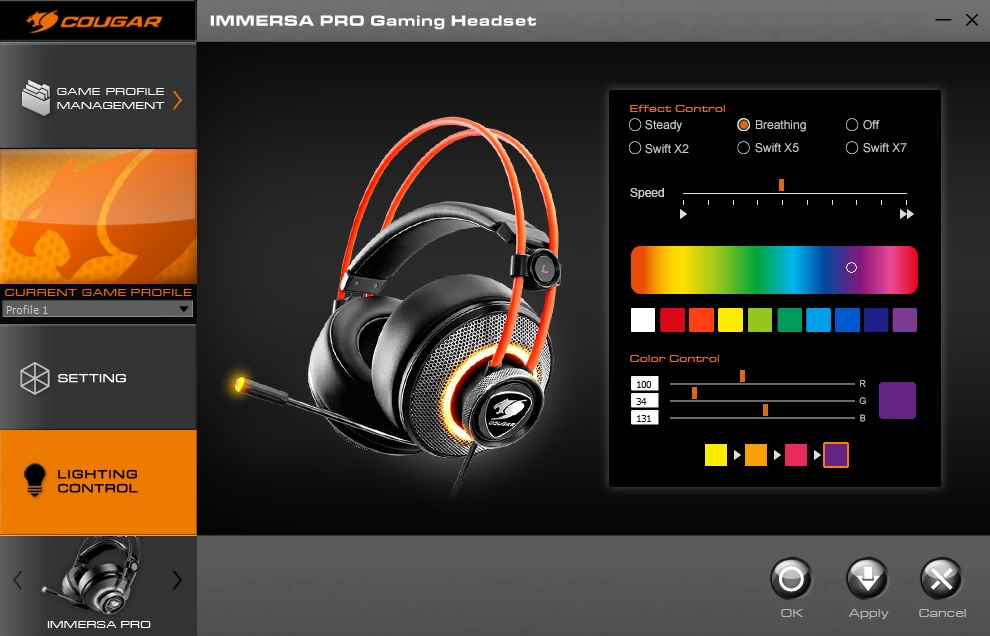
Task: Click the Game Profile Management chevron arrow
Action: 178,100
